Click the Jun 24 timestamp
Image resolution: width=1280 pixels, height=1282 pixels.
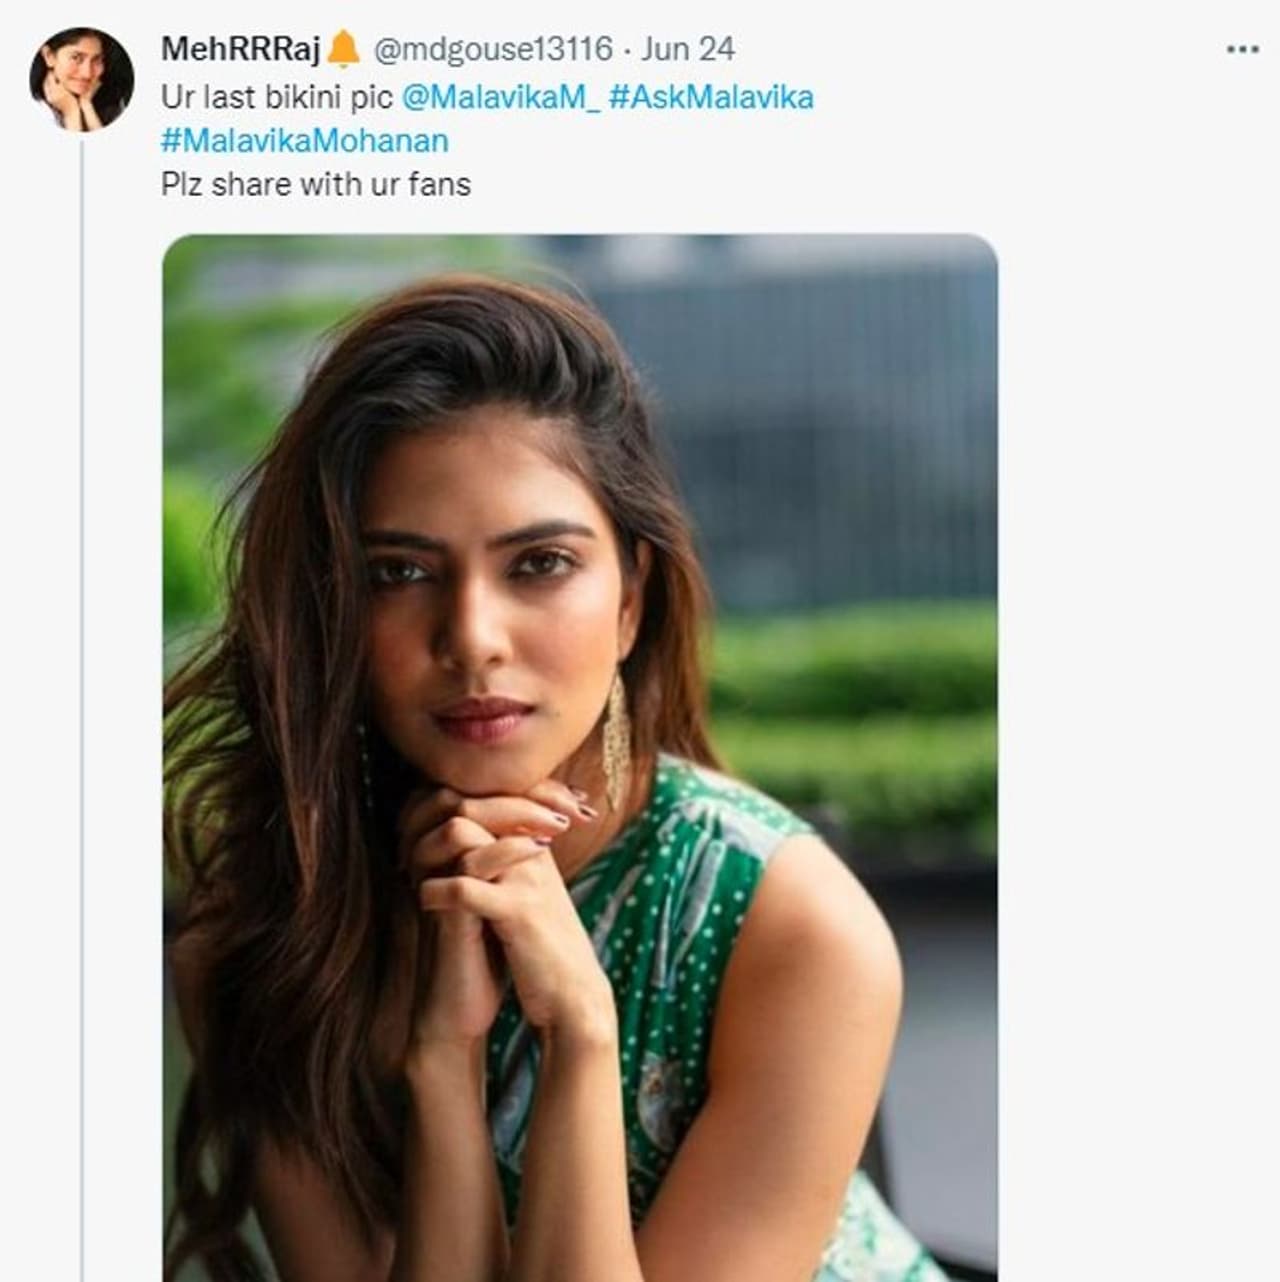tap(687, 49)
